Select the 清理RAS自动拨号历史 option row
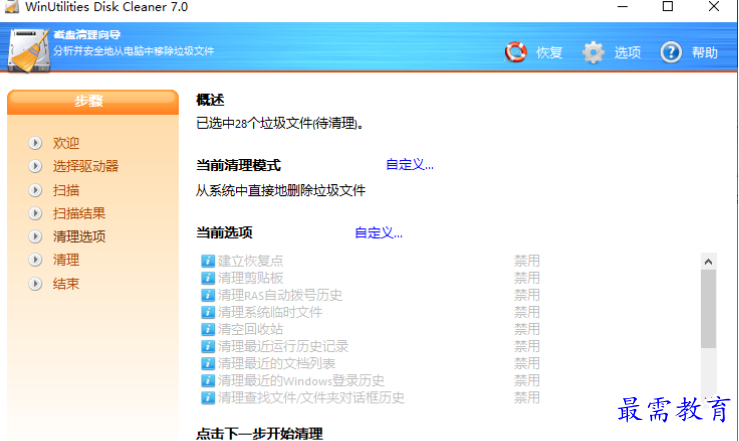The width and height of the screenshot is (739, 441). (x=370, y=295)
